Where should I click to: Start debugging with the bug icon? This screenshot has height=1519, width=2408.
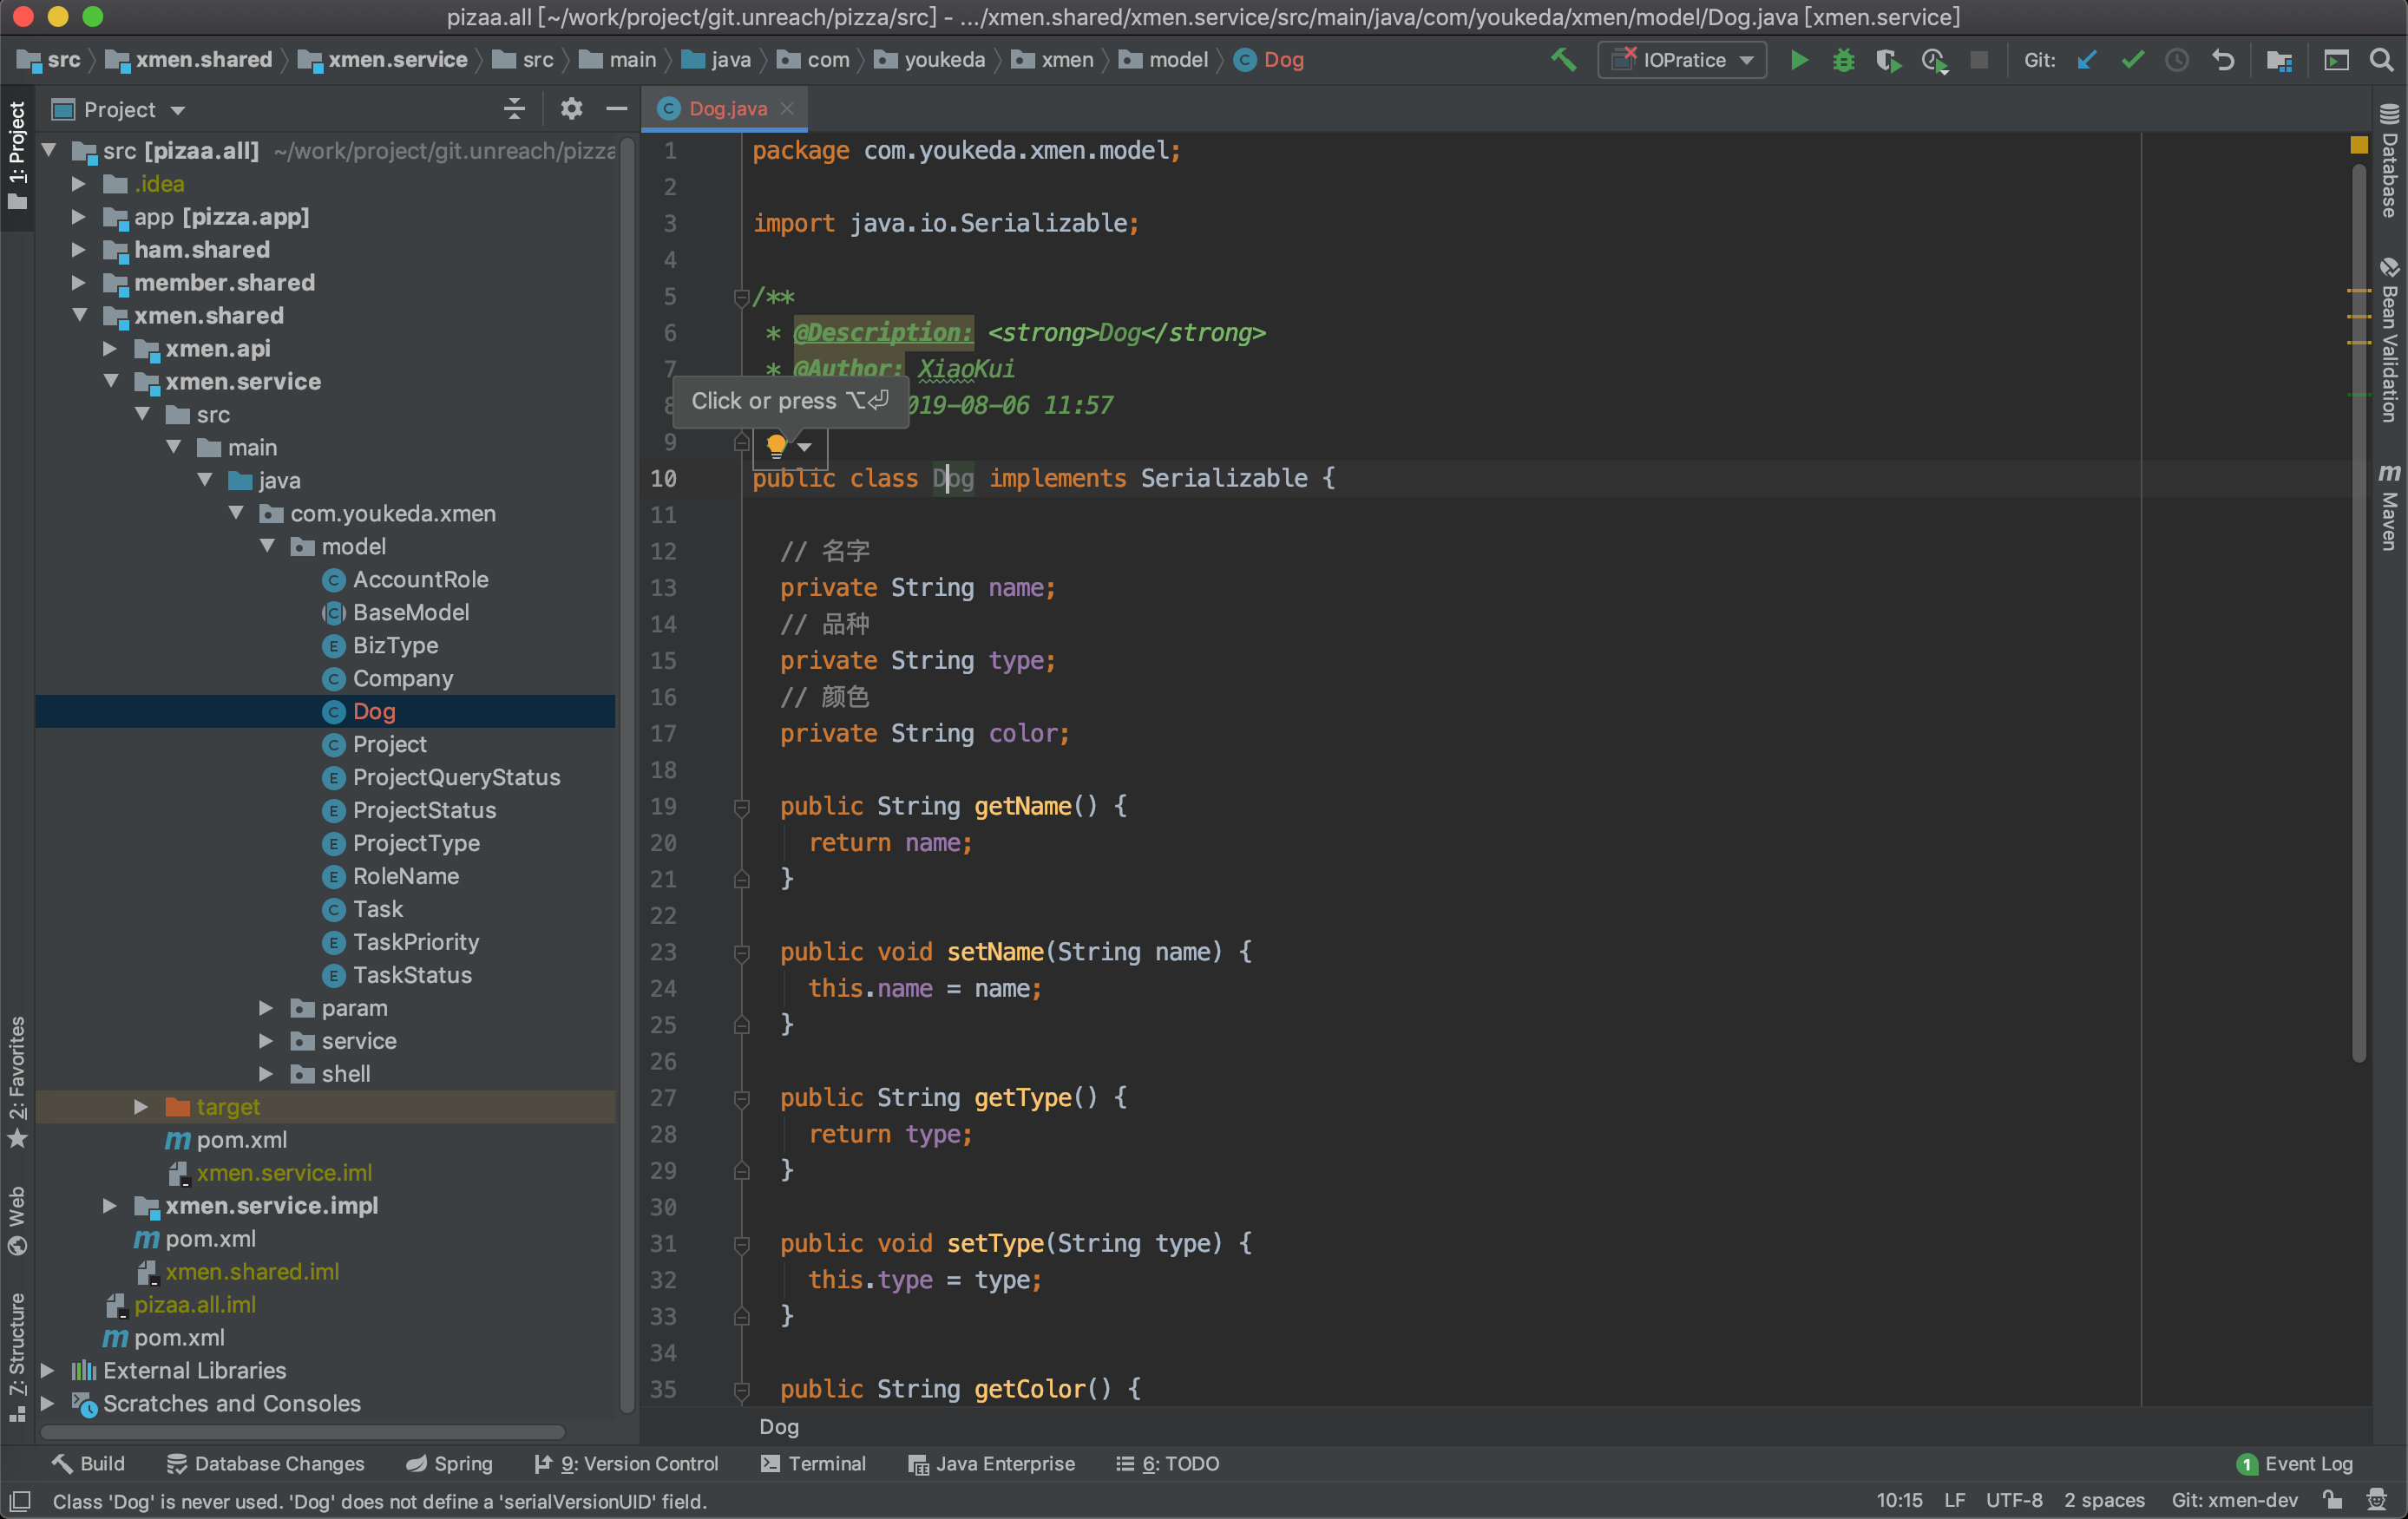click(x=1843, y=60)
